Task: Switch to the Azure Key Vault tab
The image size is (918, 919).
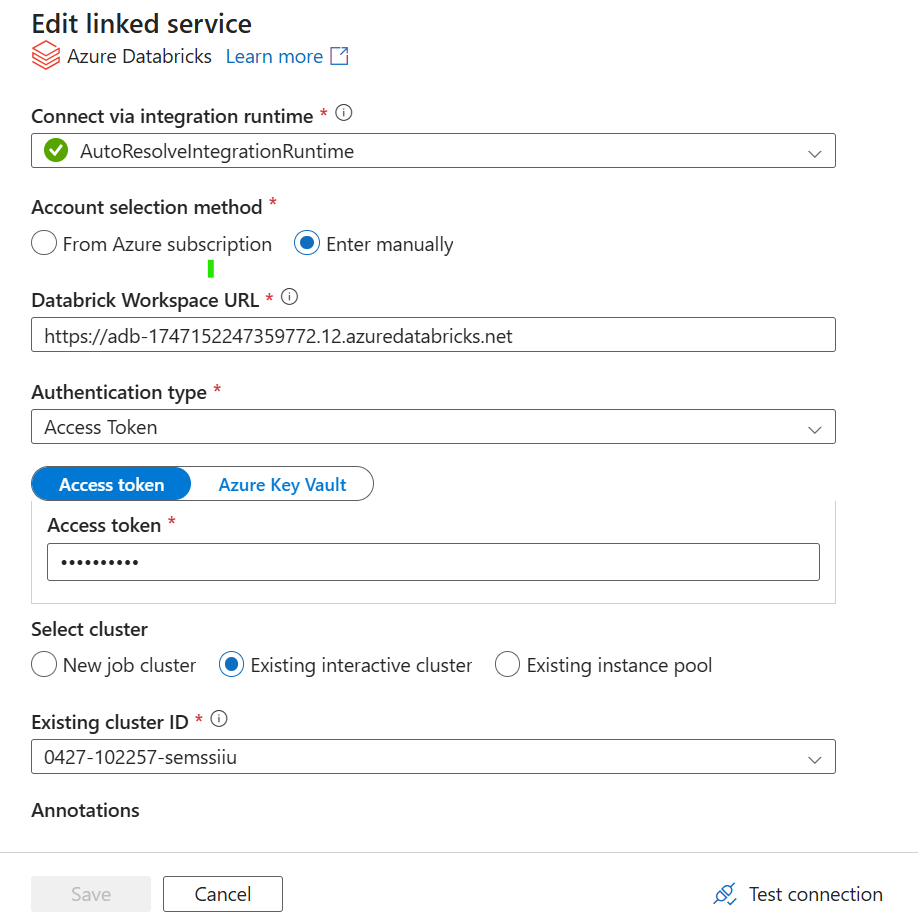Action: 282,485
